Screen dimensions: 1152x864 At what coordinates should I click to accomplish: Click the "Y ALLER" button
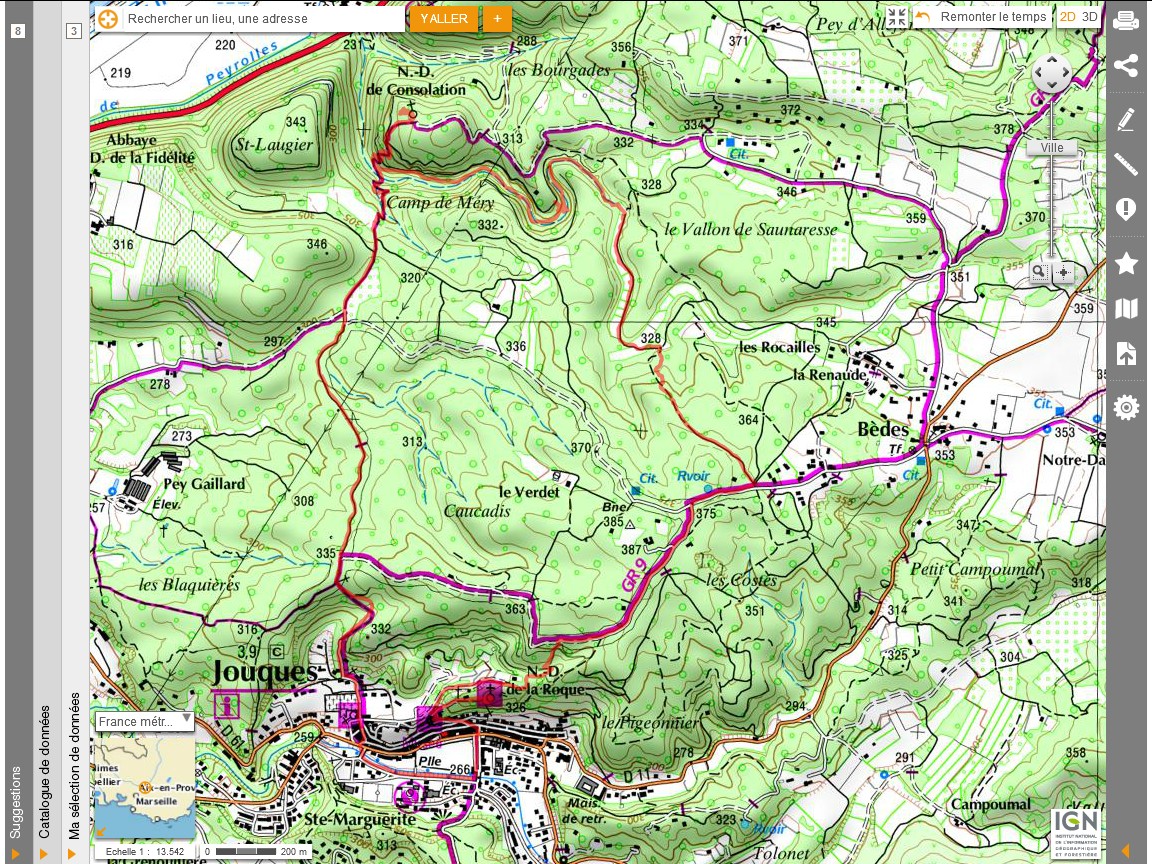444,19
